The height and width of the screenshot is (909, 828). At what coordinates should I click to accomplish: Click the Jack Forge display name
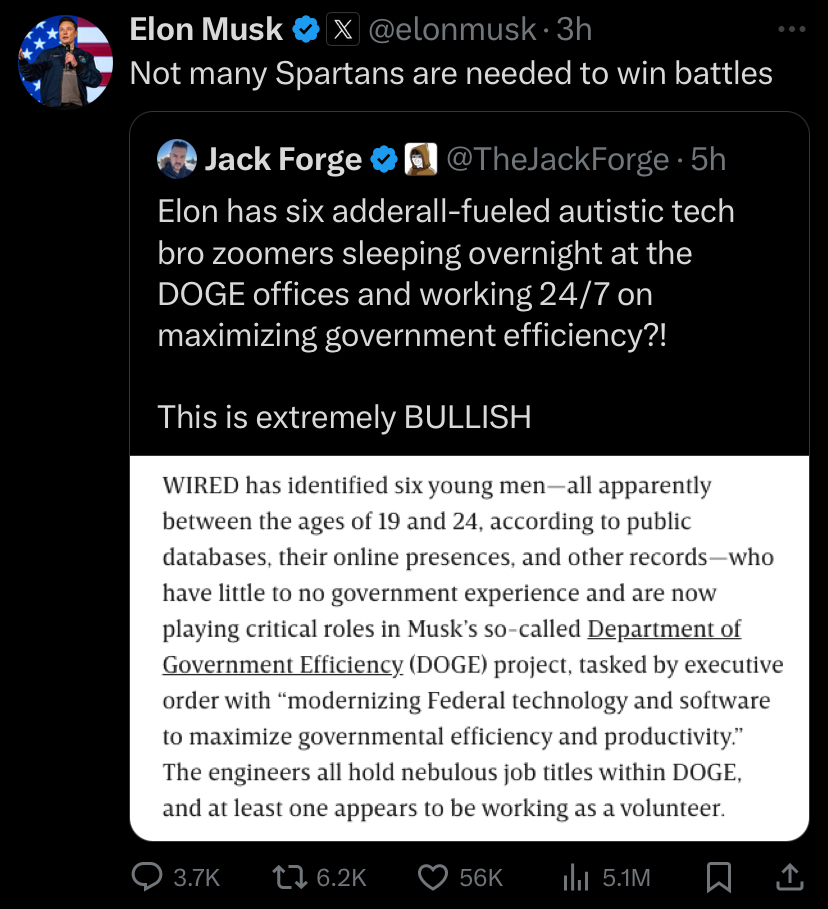point(283,159)
